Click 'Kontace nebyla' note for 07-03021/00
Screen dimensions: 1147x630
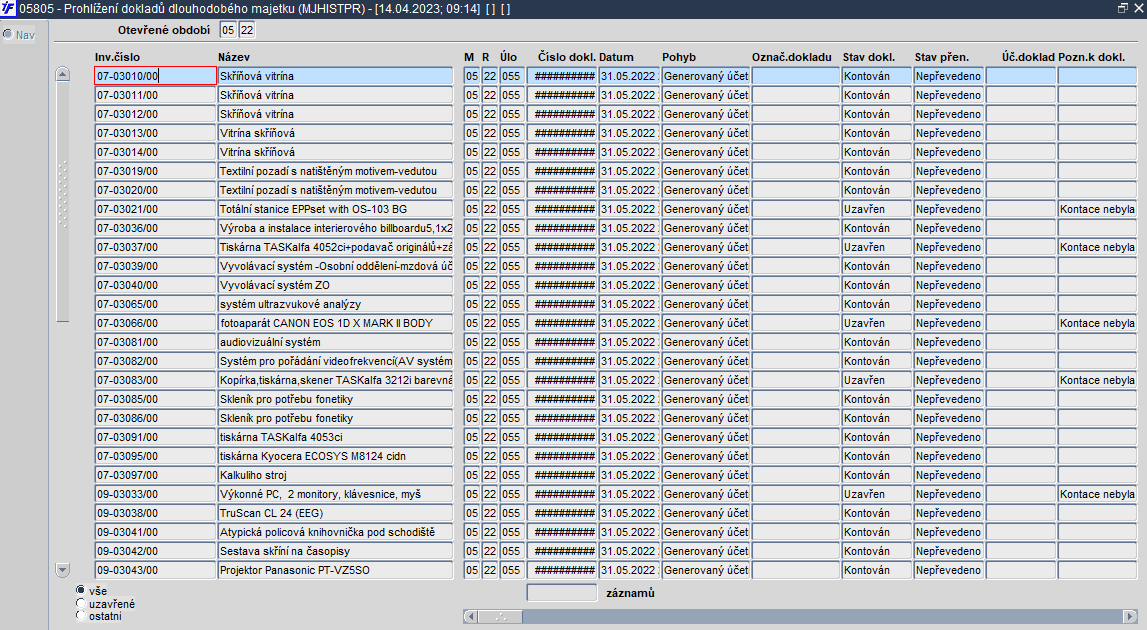[x=1097, y=209]
